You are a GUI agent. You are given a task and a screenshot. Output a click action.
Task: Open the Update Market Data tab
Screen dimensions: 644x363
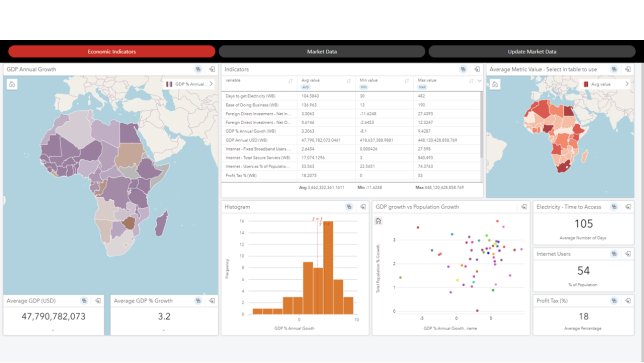[x=532, y=51]
